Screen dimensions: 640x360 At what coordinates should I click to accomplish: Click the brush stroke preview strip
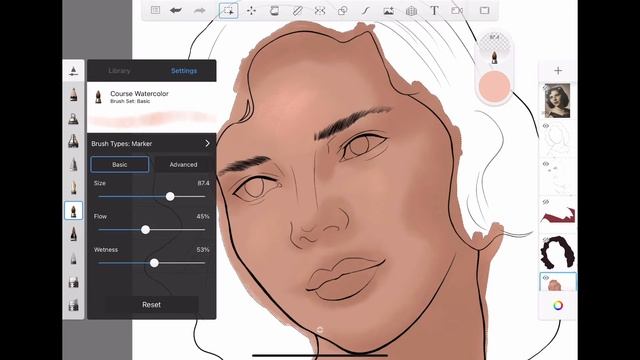[151, 119]
